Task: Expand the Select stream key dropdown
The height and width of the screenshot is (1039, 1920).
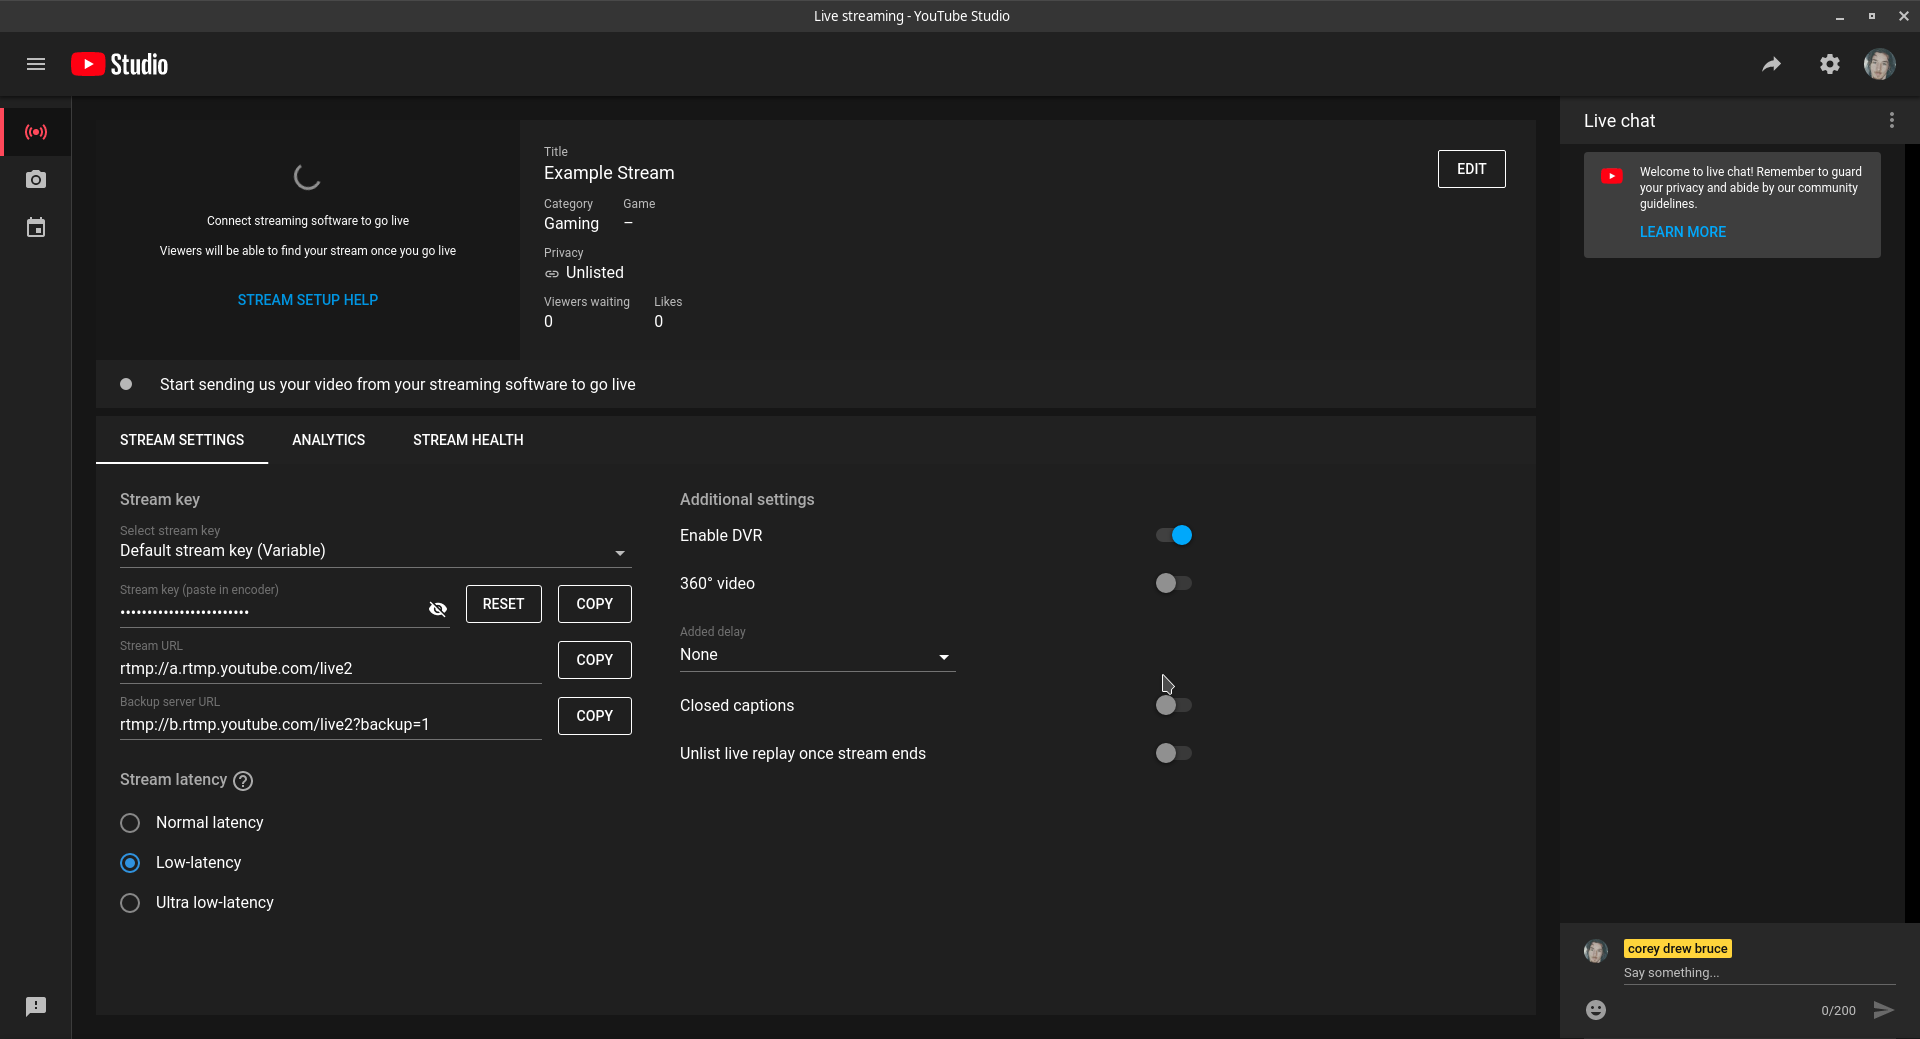Action: [376, 551]
